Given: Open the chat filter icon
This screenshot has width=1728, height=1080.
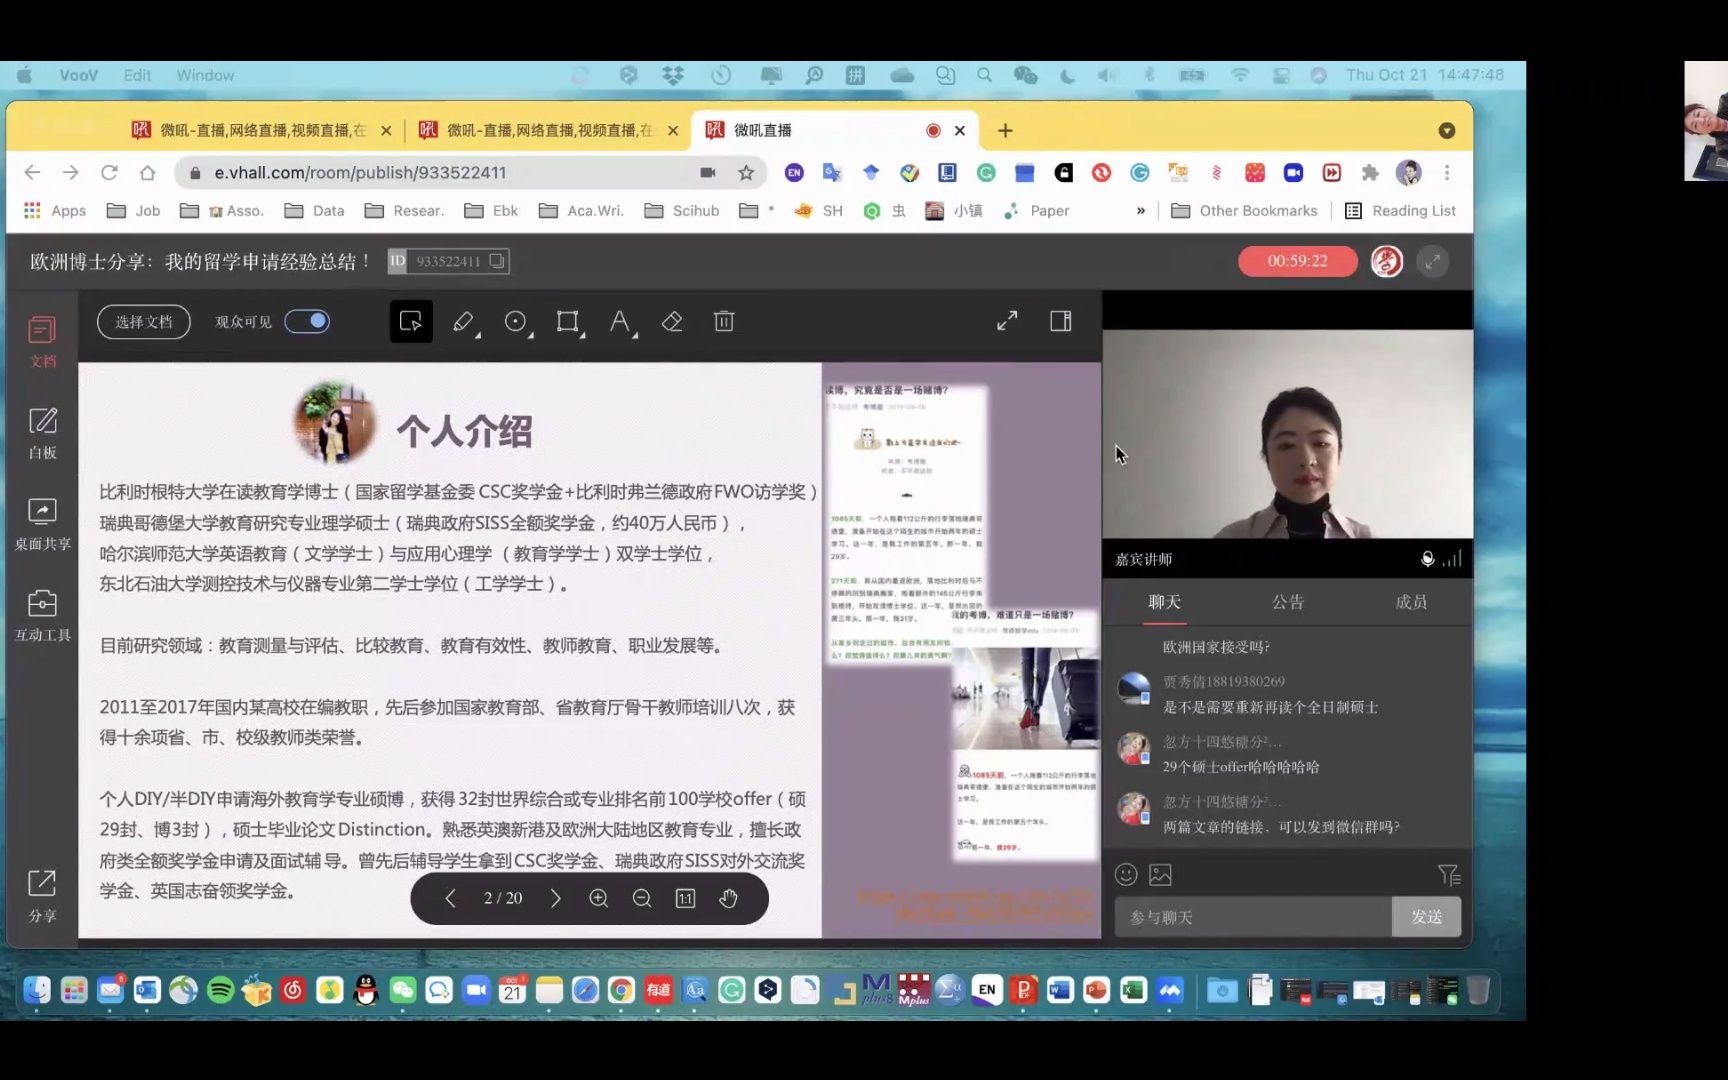Looking at the screenshot, I should pyautogui.click(x=1449, y=874).
